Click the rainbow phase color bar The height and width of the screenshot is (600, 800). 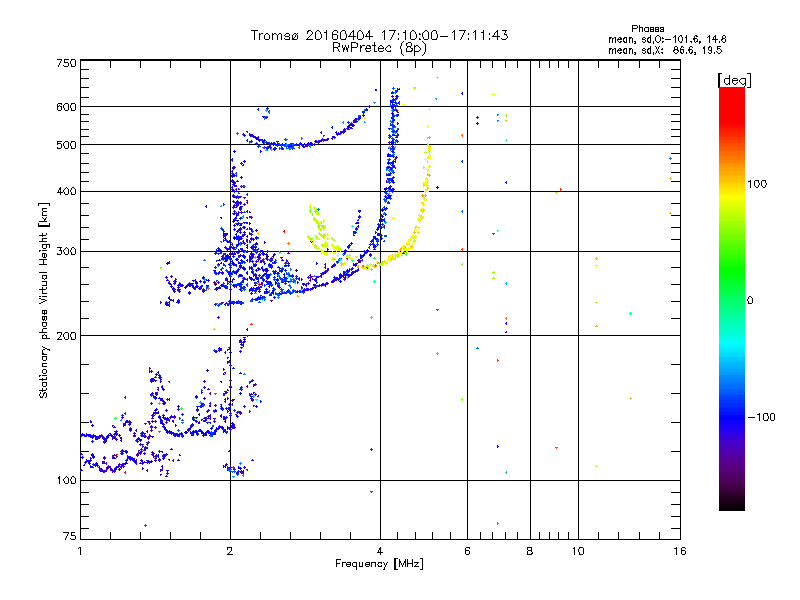tap(732, 299)
